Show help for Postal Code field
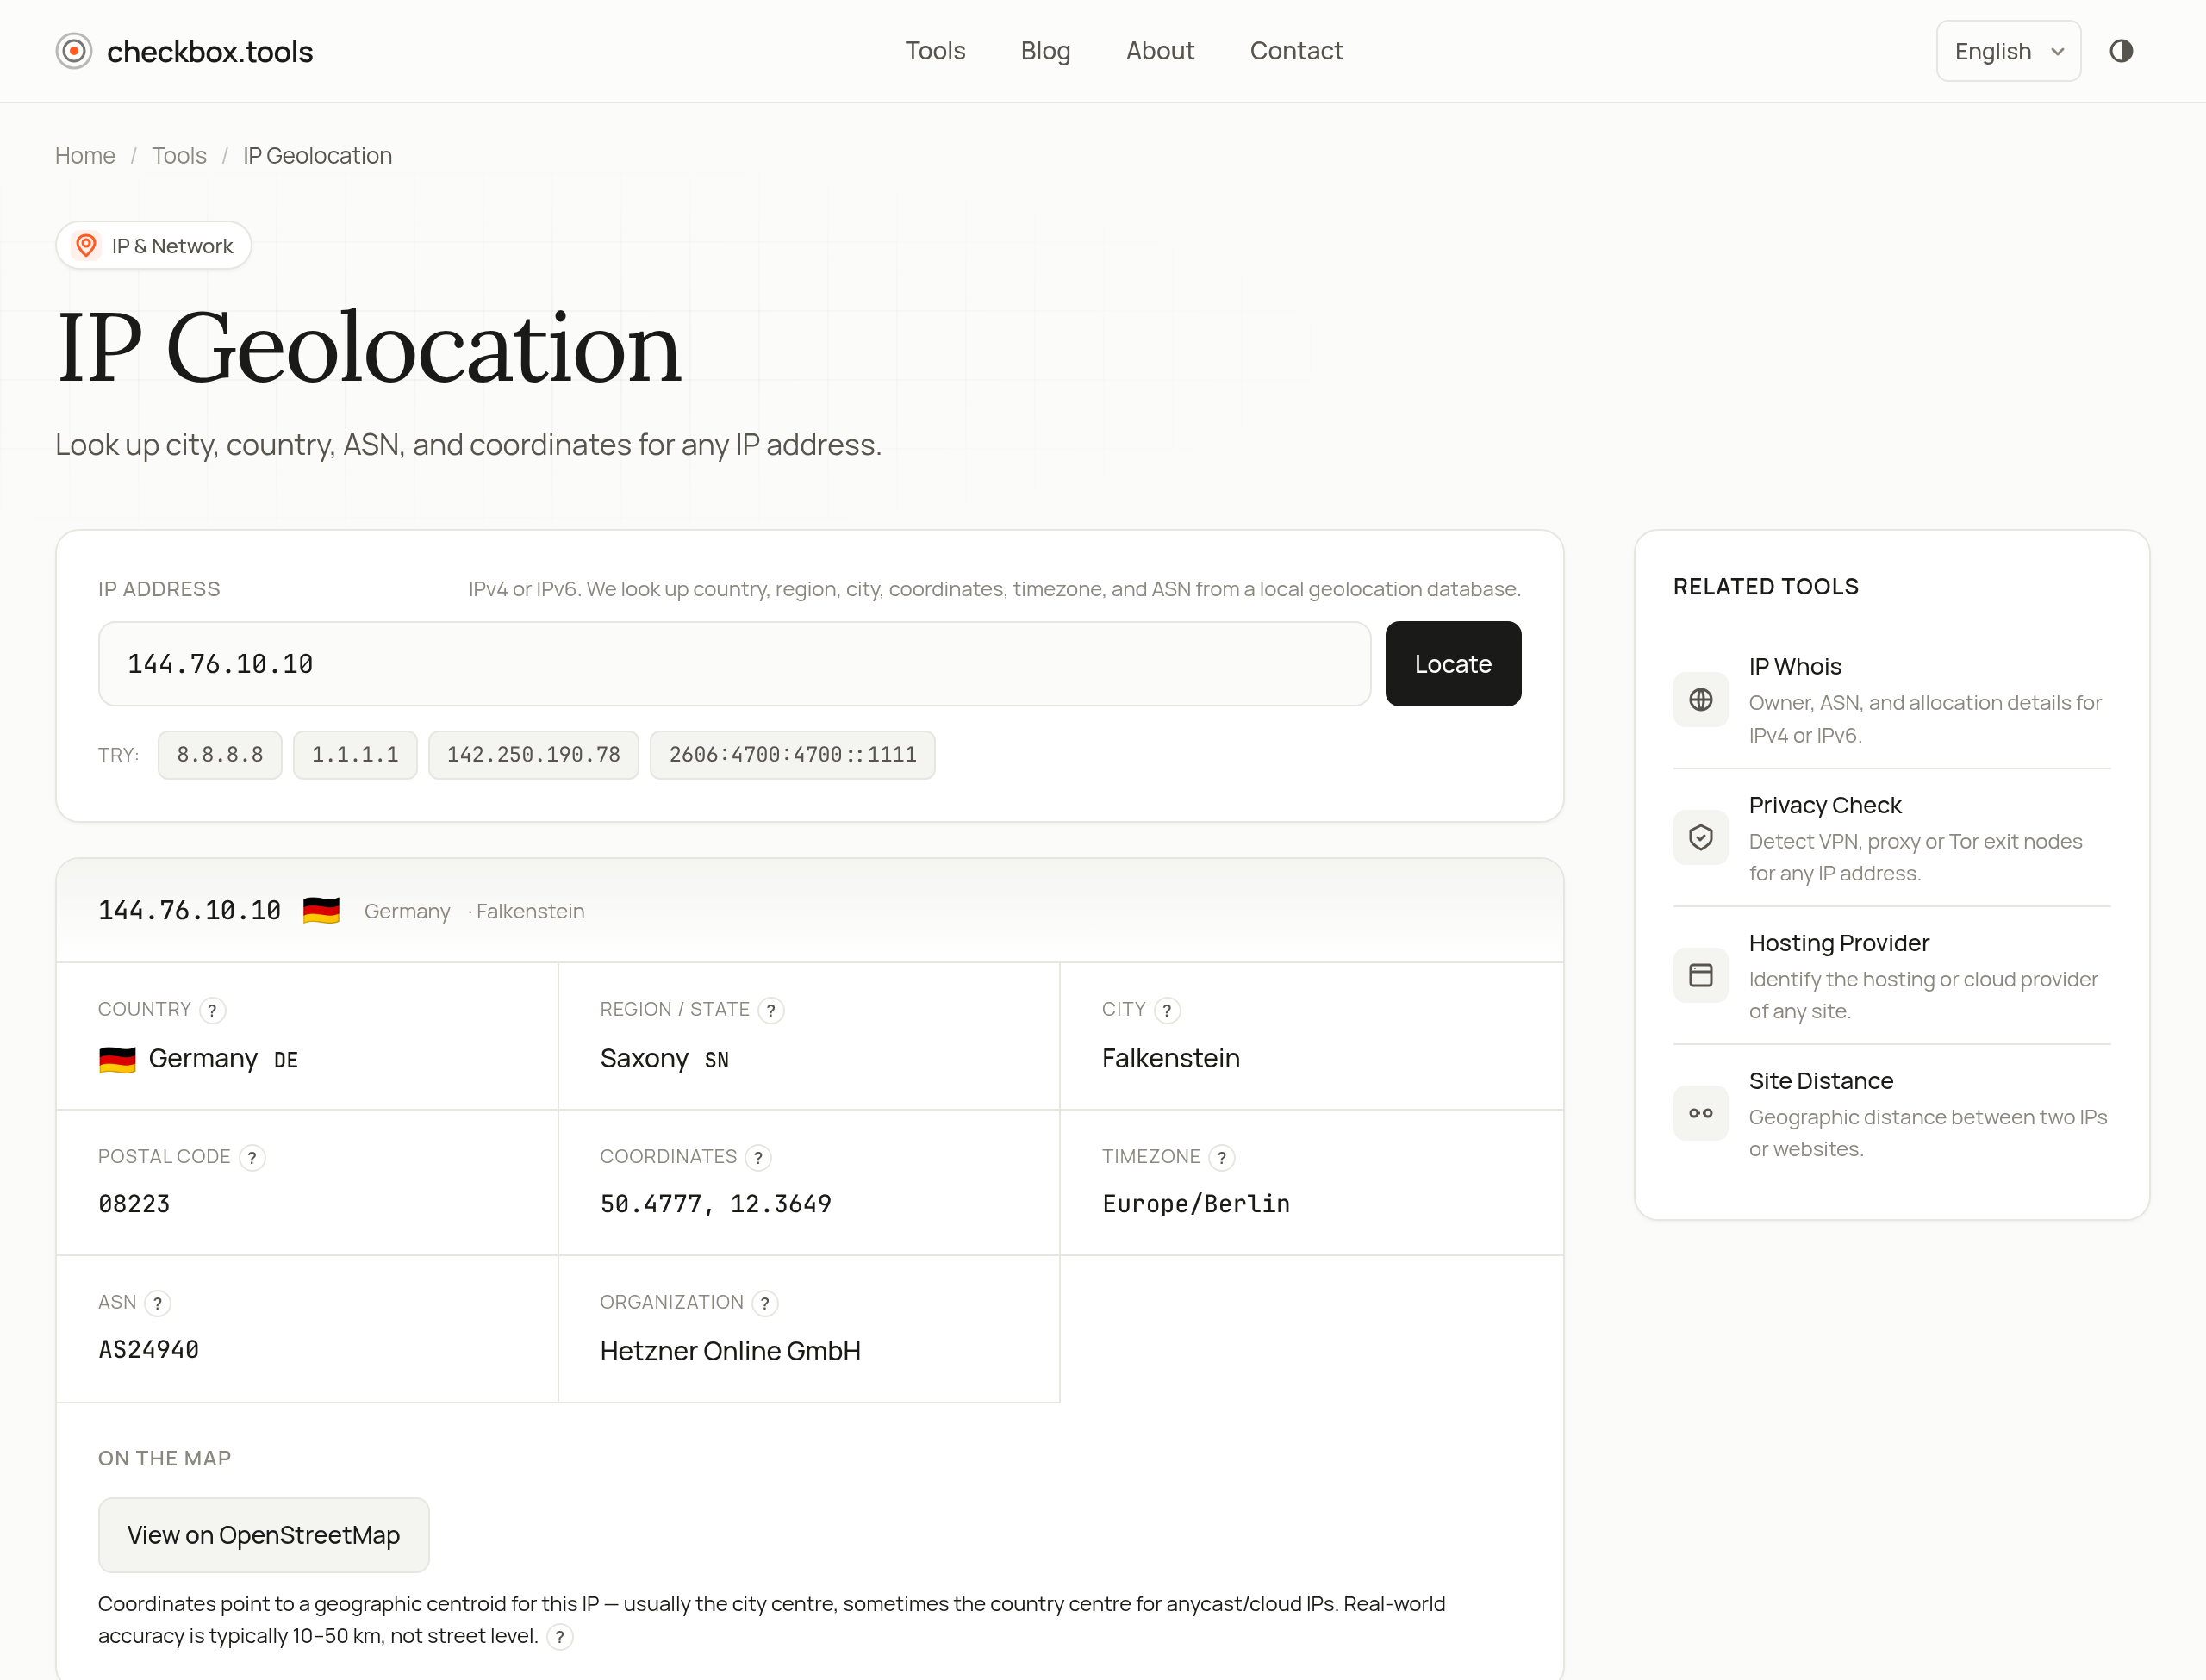2206x1680 pixels. 252,1158
